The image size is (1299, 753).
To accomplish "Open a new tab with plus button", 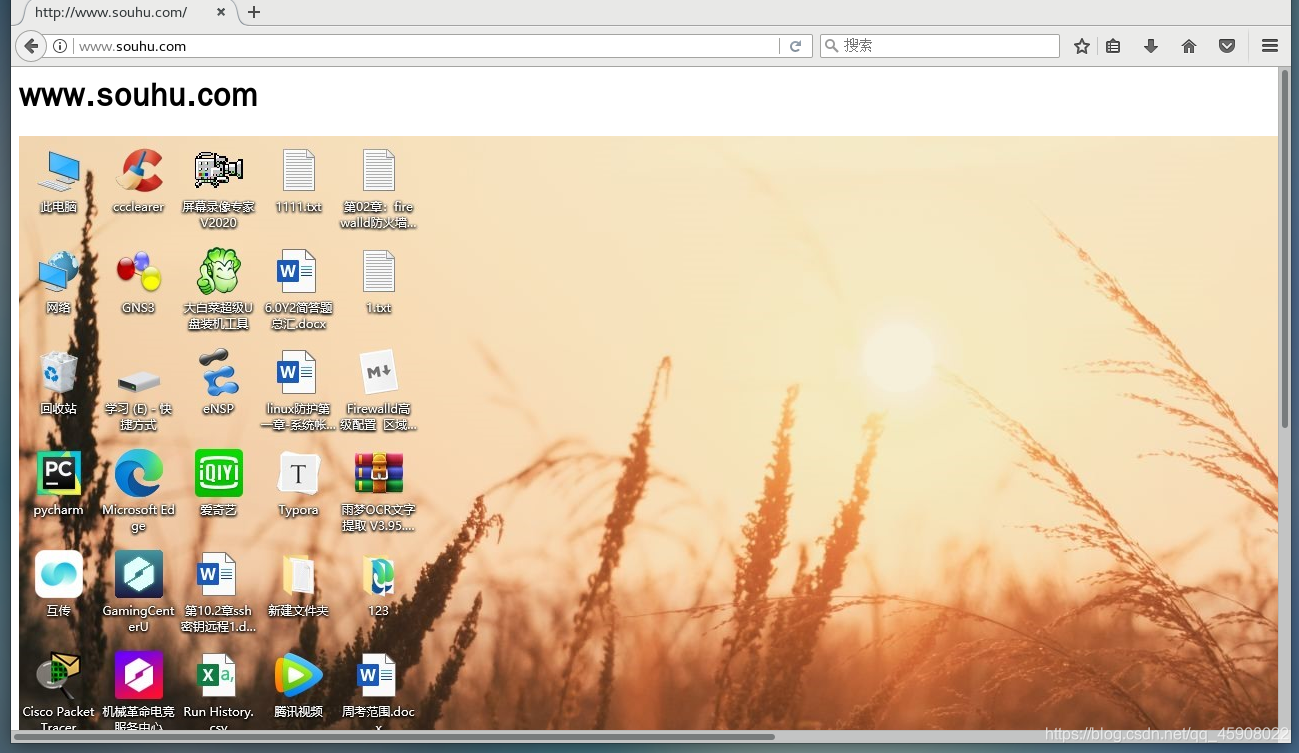I will (254, 12).
